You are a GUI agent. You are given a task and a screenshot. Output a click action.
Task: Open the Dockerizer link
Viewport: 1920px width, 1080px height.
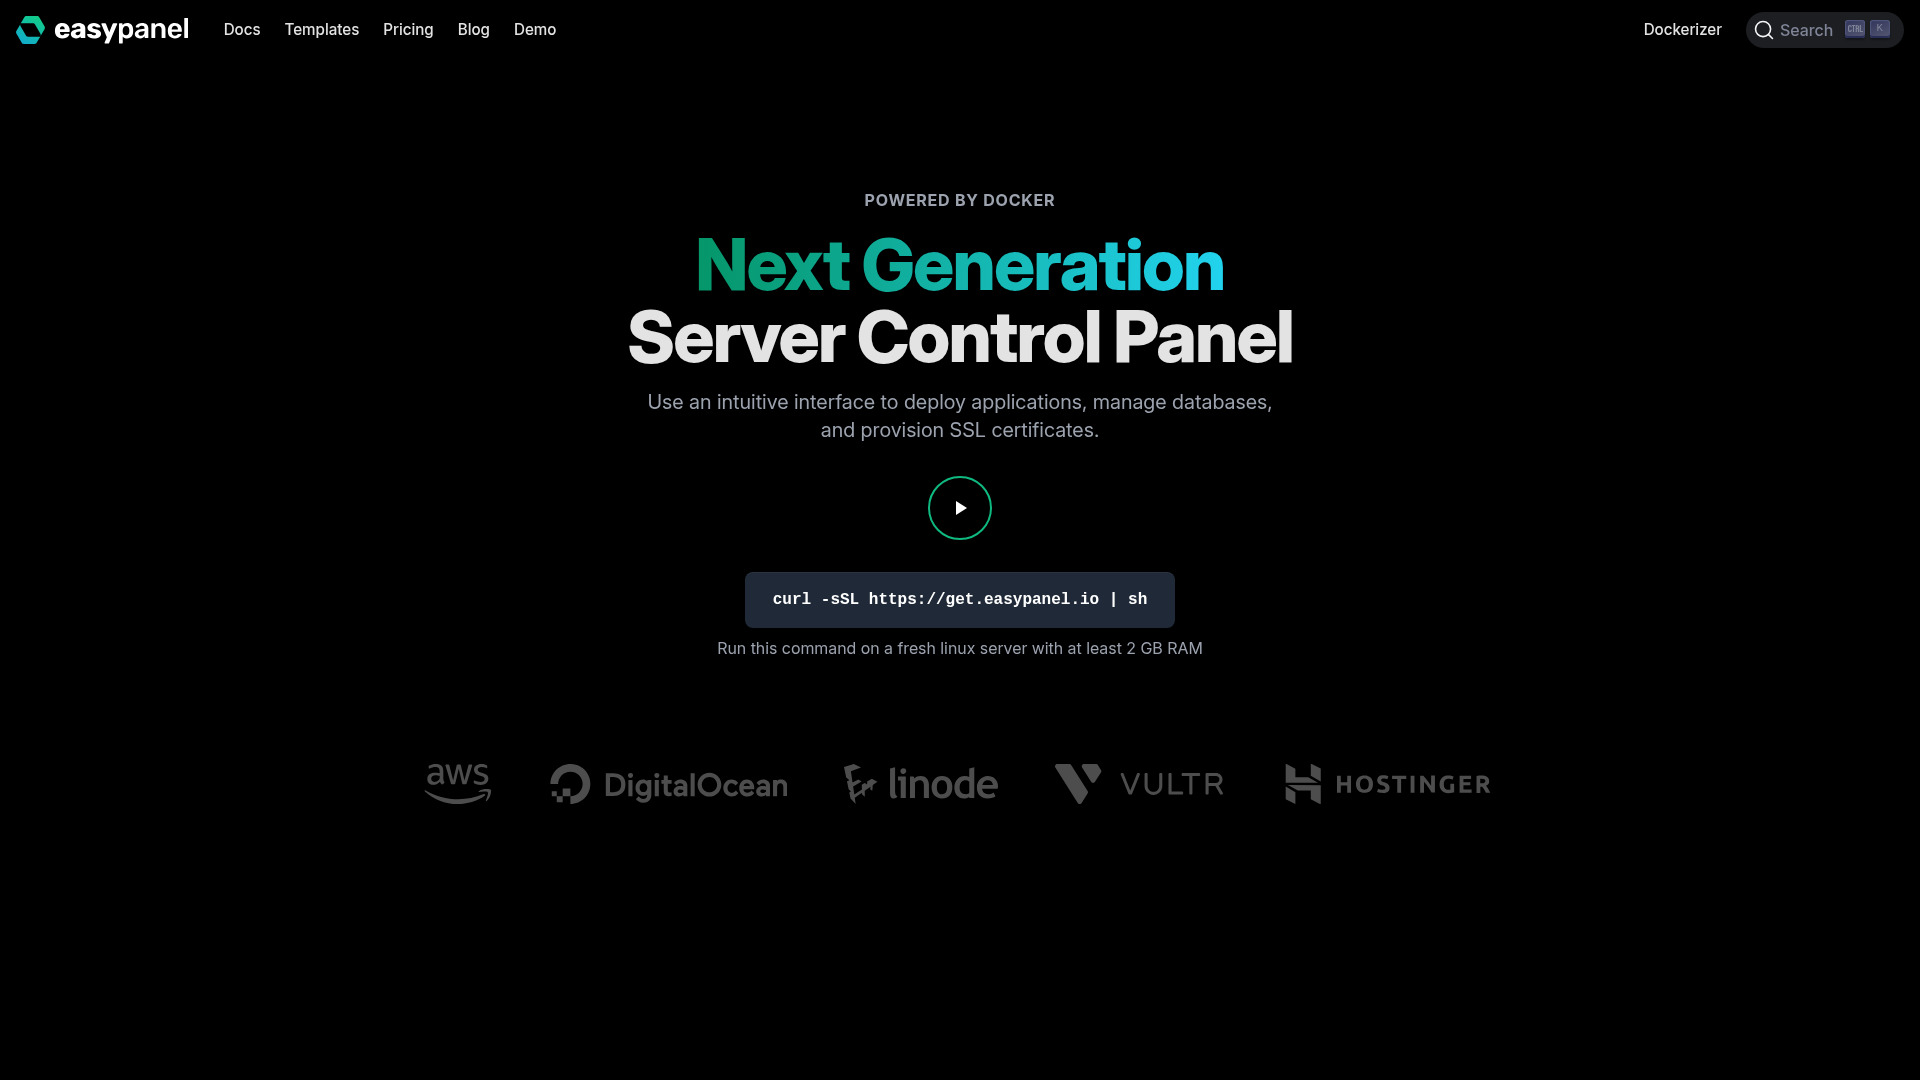click(1683, 30)
